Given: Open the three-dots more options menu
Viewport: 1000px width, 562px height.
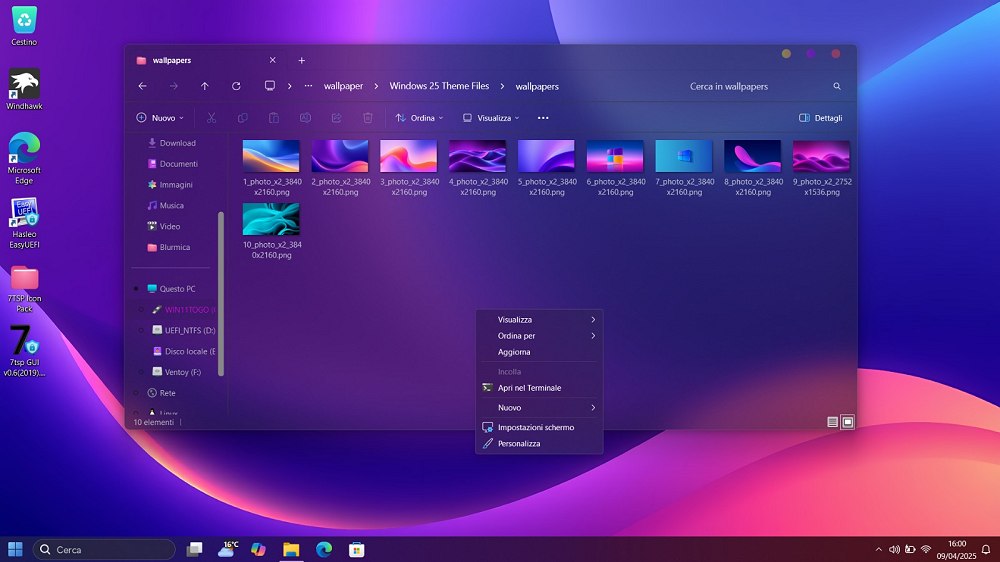Looking at the screenshot, I should (x=543, y=118).
